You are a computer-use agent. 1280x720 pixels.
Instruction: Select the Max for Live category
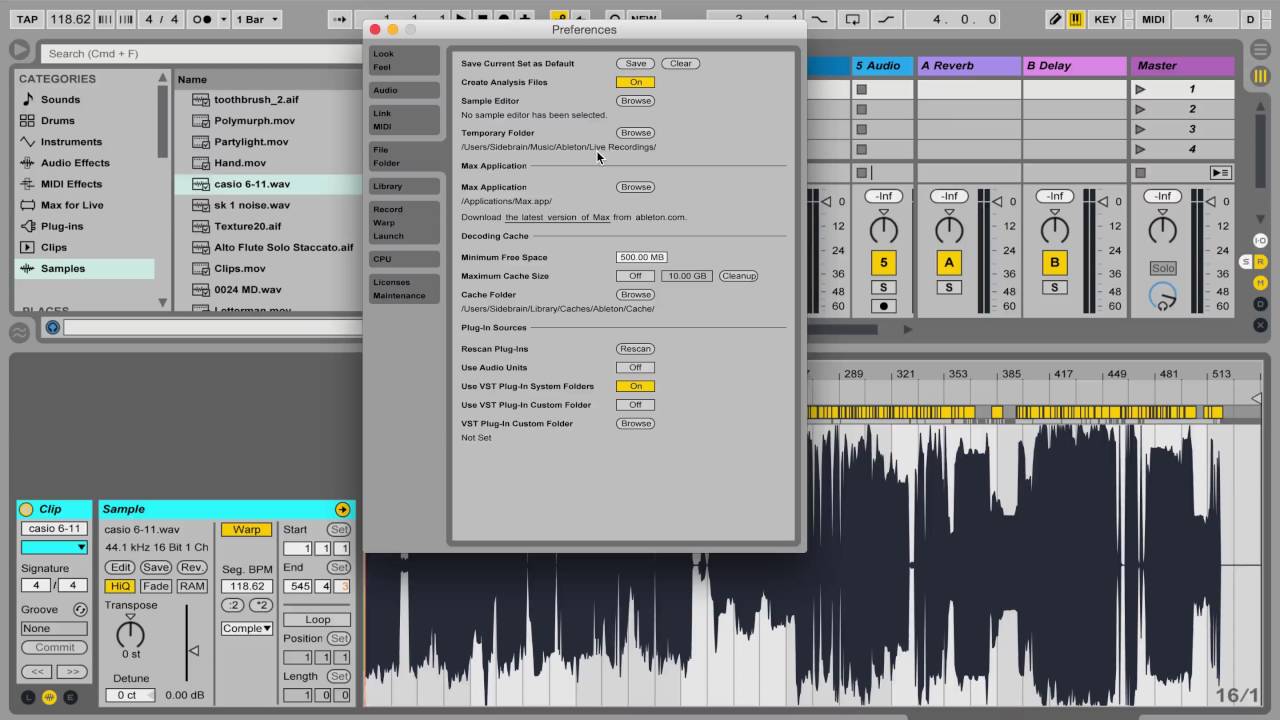[72, 205]
